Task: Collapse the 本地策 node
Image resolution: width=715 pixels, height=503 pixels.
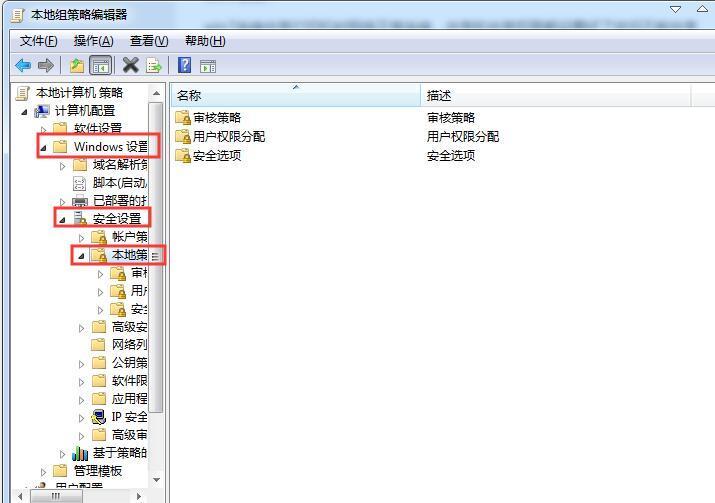Action: (81, 256)
